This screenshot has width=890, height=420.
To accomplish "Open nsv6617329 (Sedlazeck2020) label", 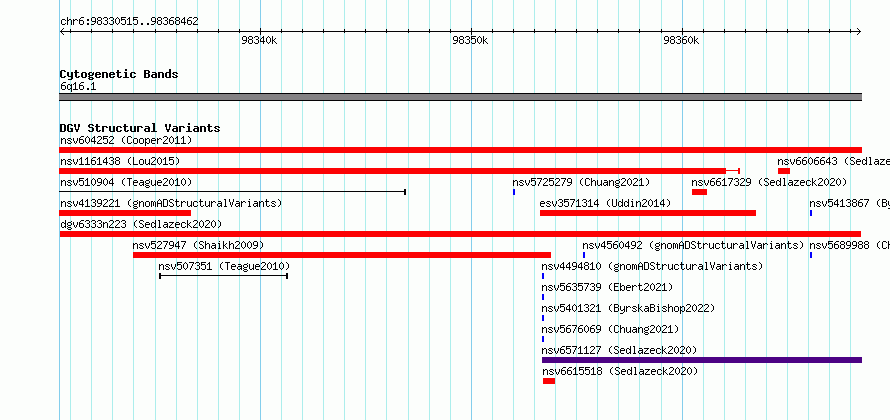I will pos(769,182).
